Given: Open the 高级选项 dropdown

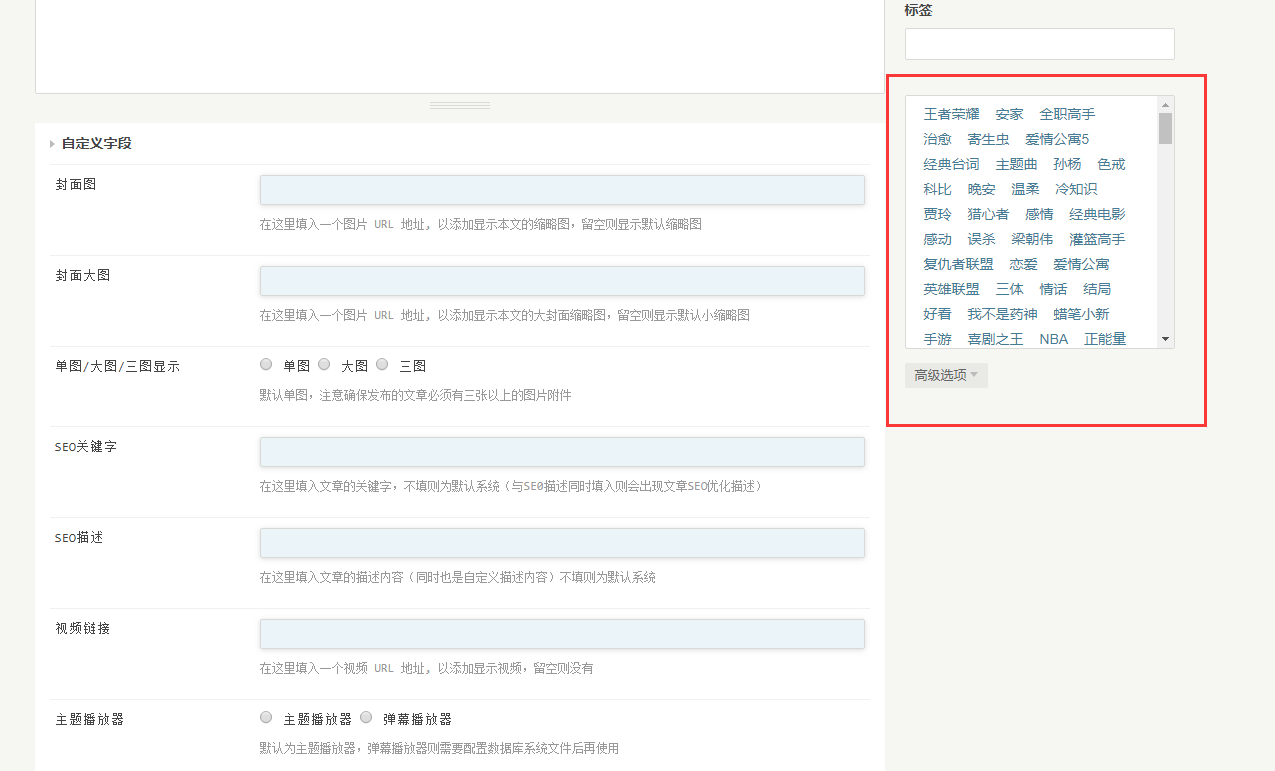Looking at the screenshot, I should [x=946, y=375].
